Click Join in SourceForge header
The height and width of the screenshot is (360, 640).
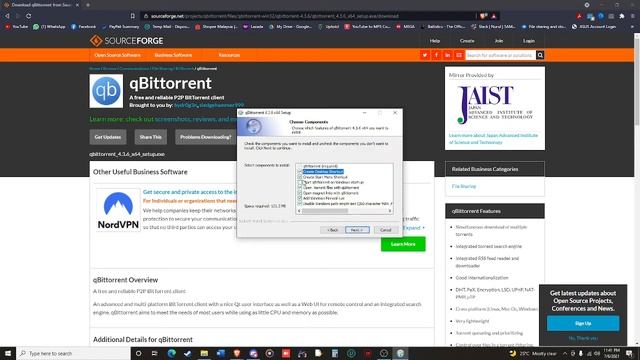coord(499,41)
